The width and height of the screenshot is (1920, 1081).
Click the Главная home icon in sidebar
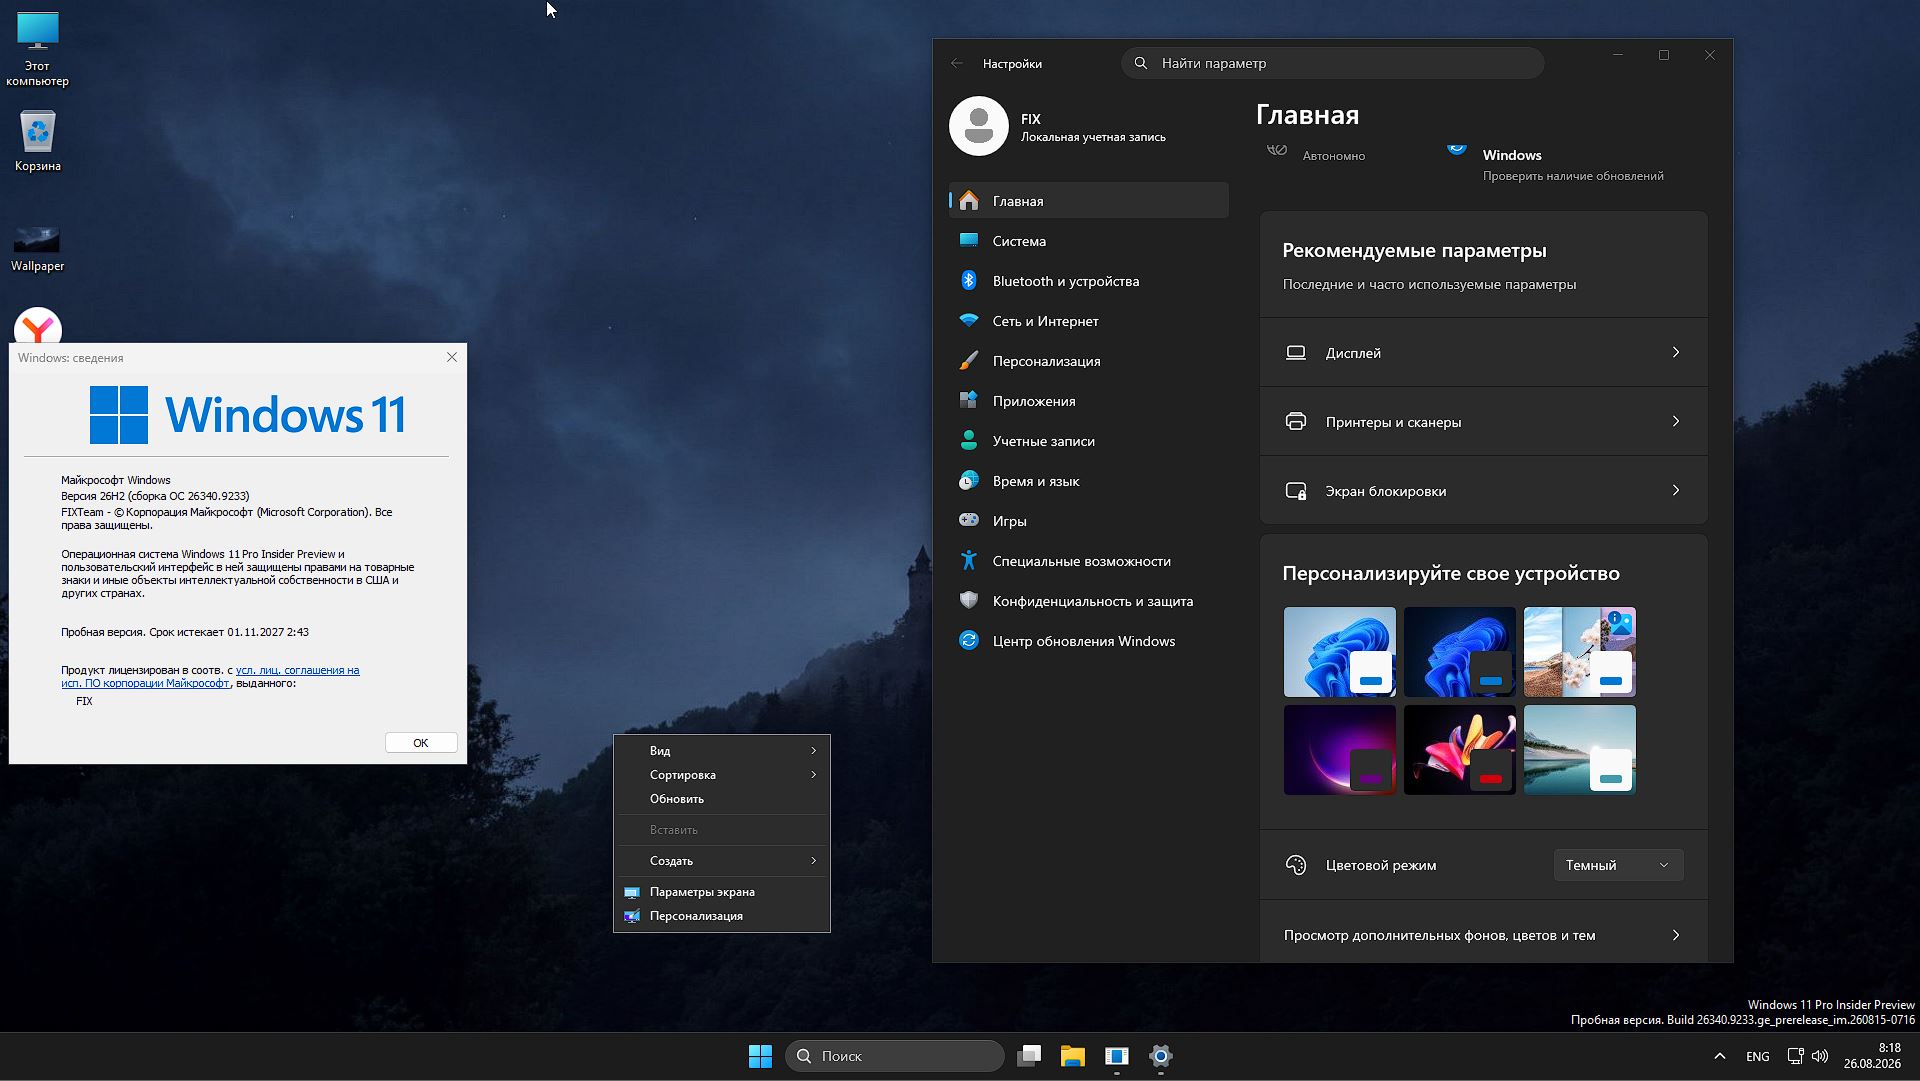(968, 201)
